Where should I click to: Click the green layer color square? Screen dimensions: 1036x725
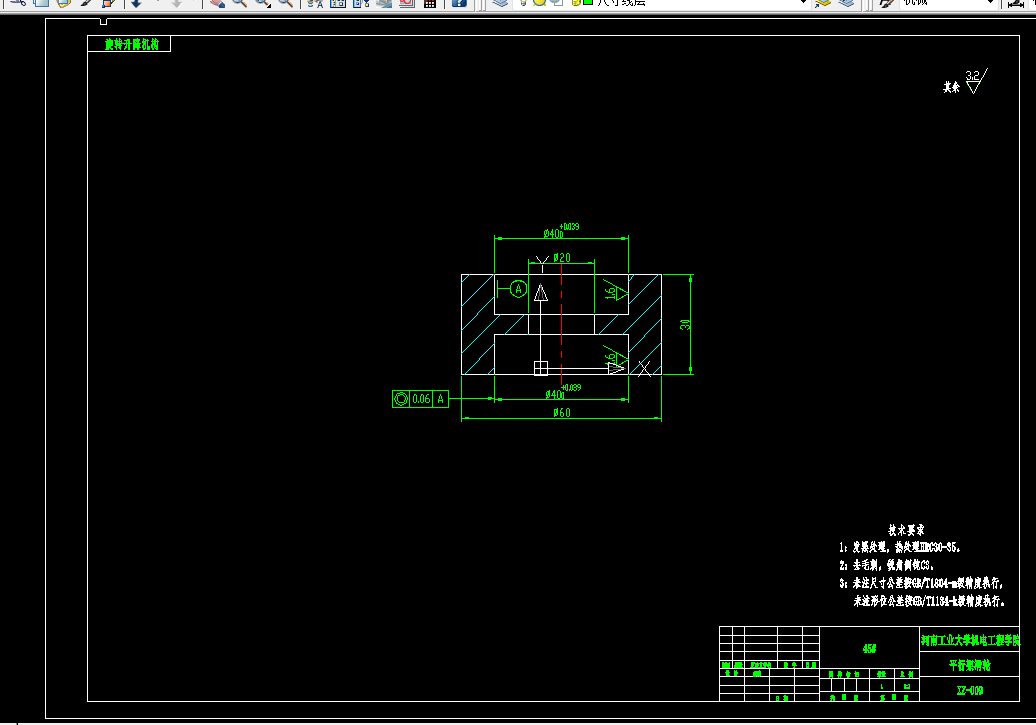click(x=588, y=3)
